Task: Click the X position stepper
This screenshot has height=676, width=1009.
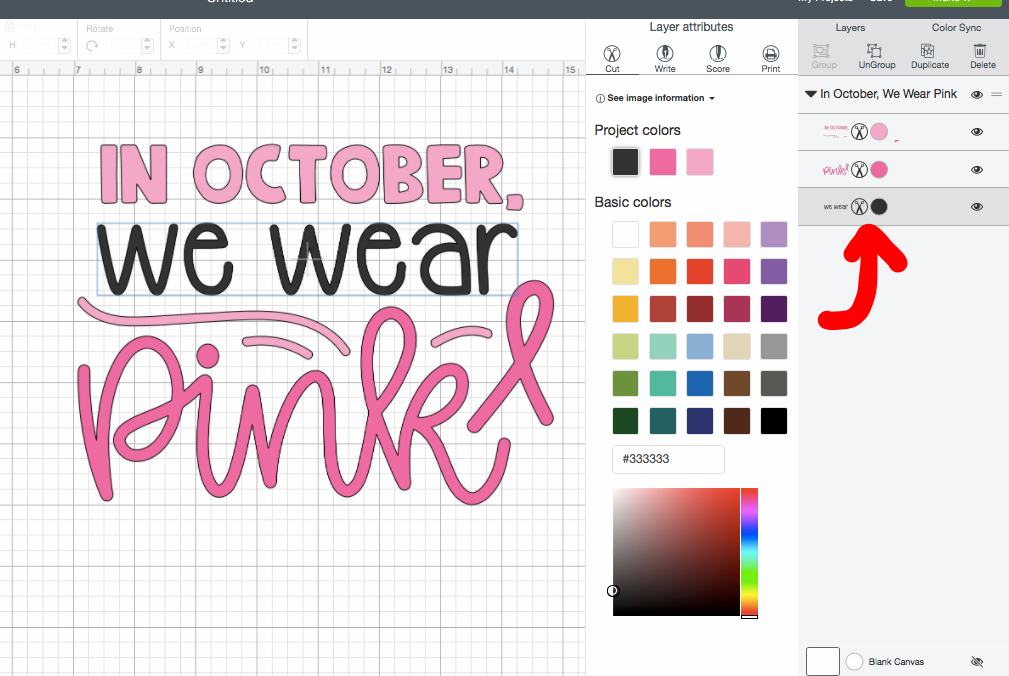Action: click(223, 45)
